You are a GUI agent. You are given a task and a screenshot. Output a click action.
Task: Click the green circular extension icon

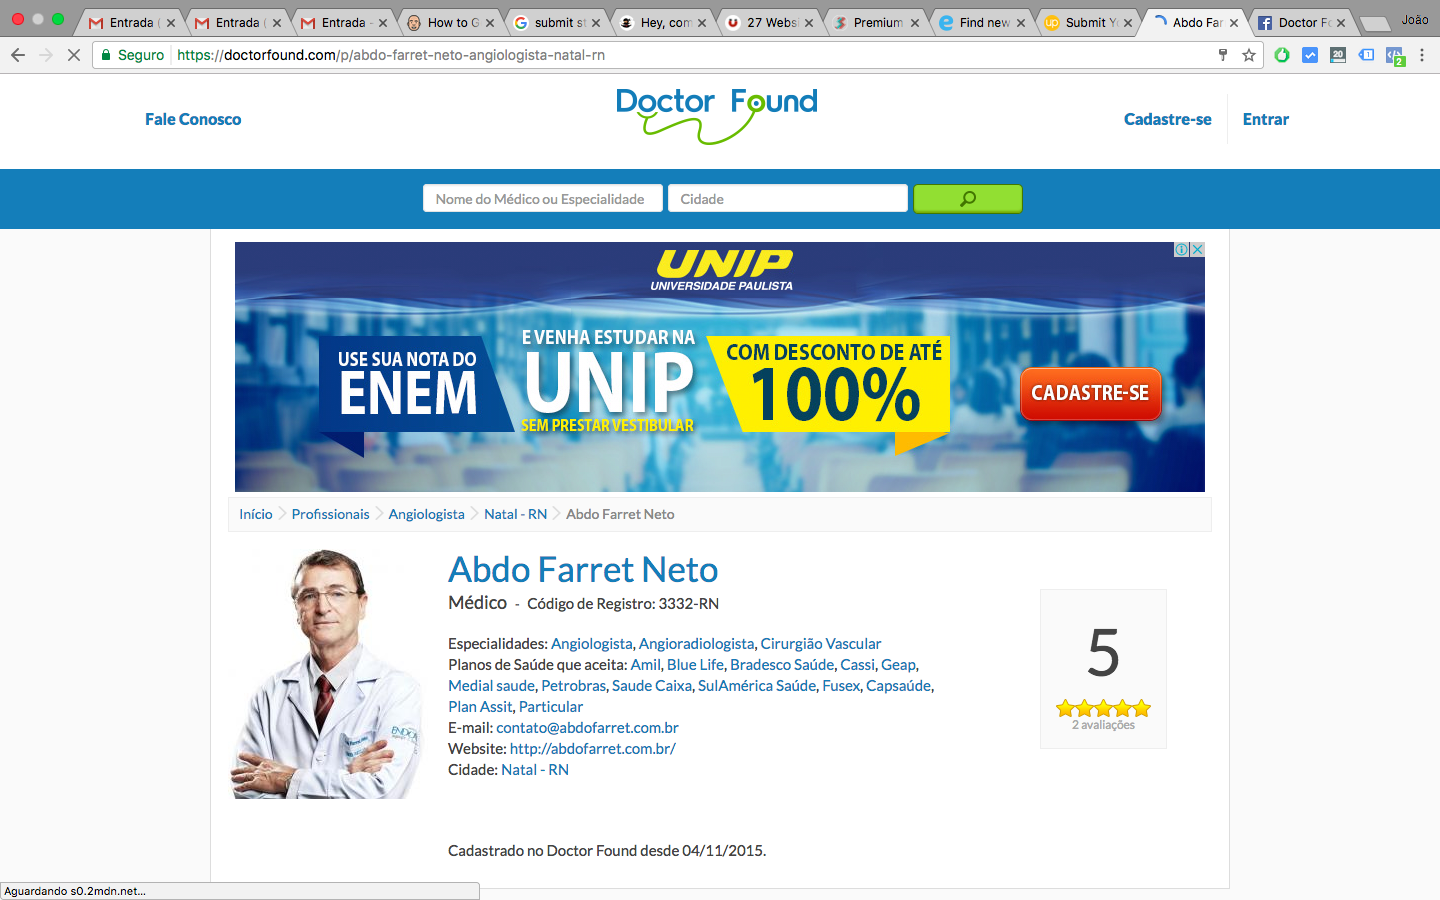1282,55
